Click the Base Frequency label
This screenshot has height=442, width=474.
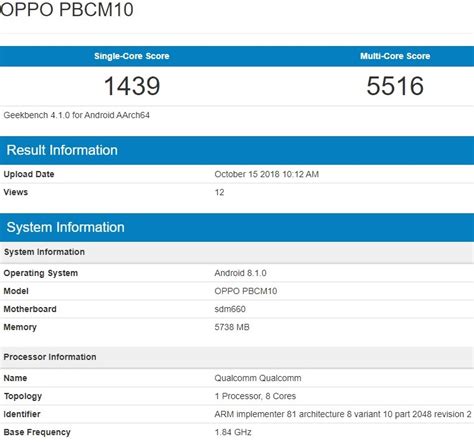click(37, 432)
